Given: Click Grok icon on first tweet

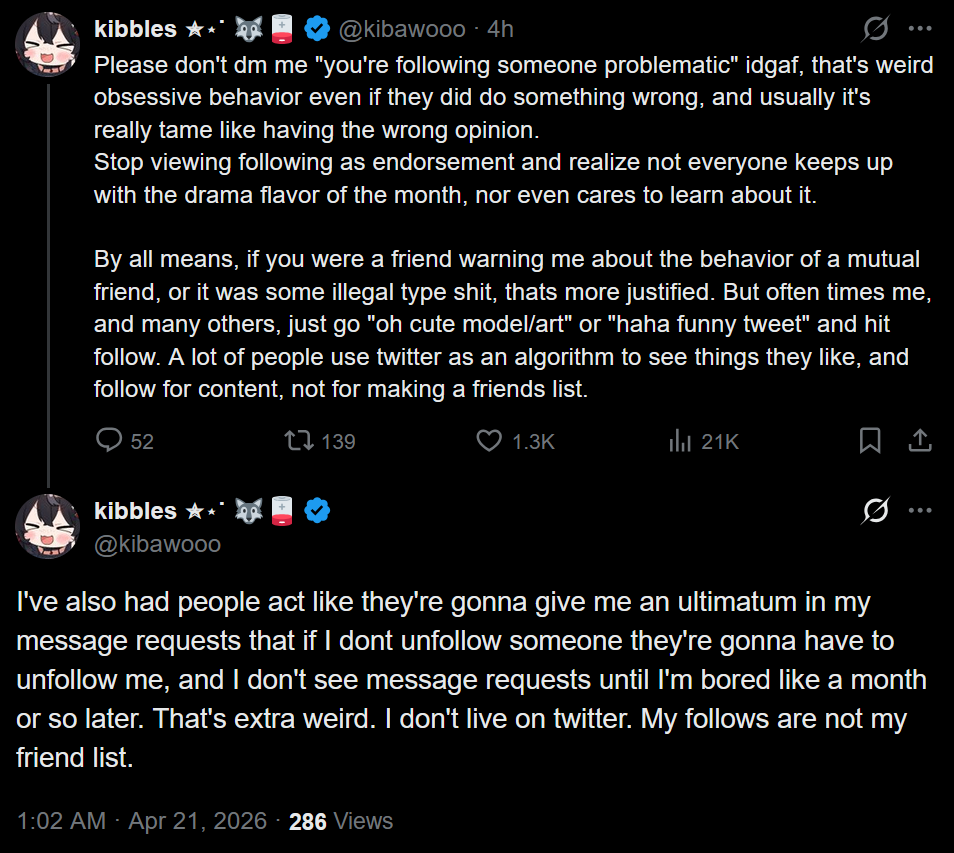Looking at the screenshot, I should (875, 29).
